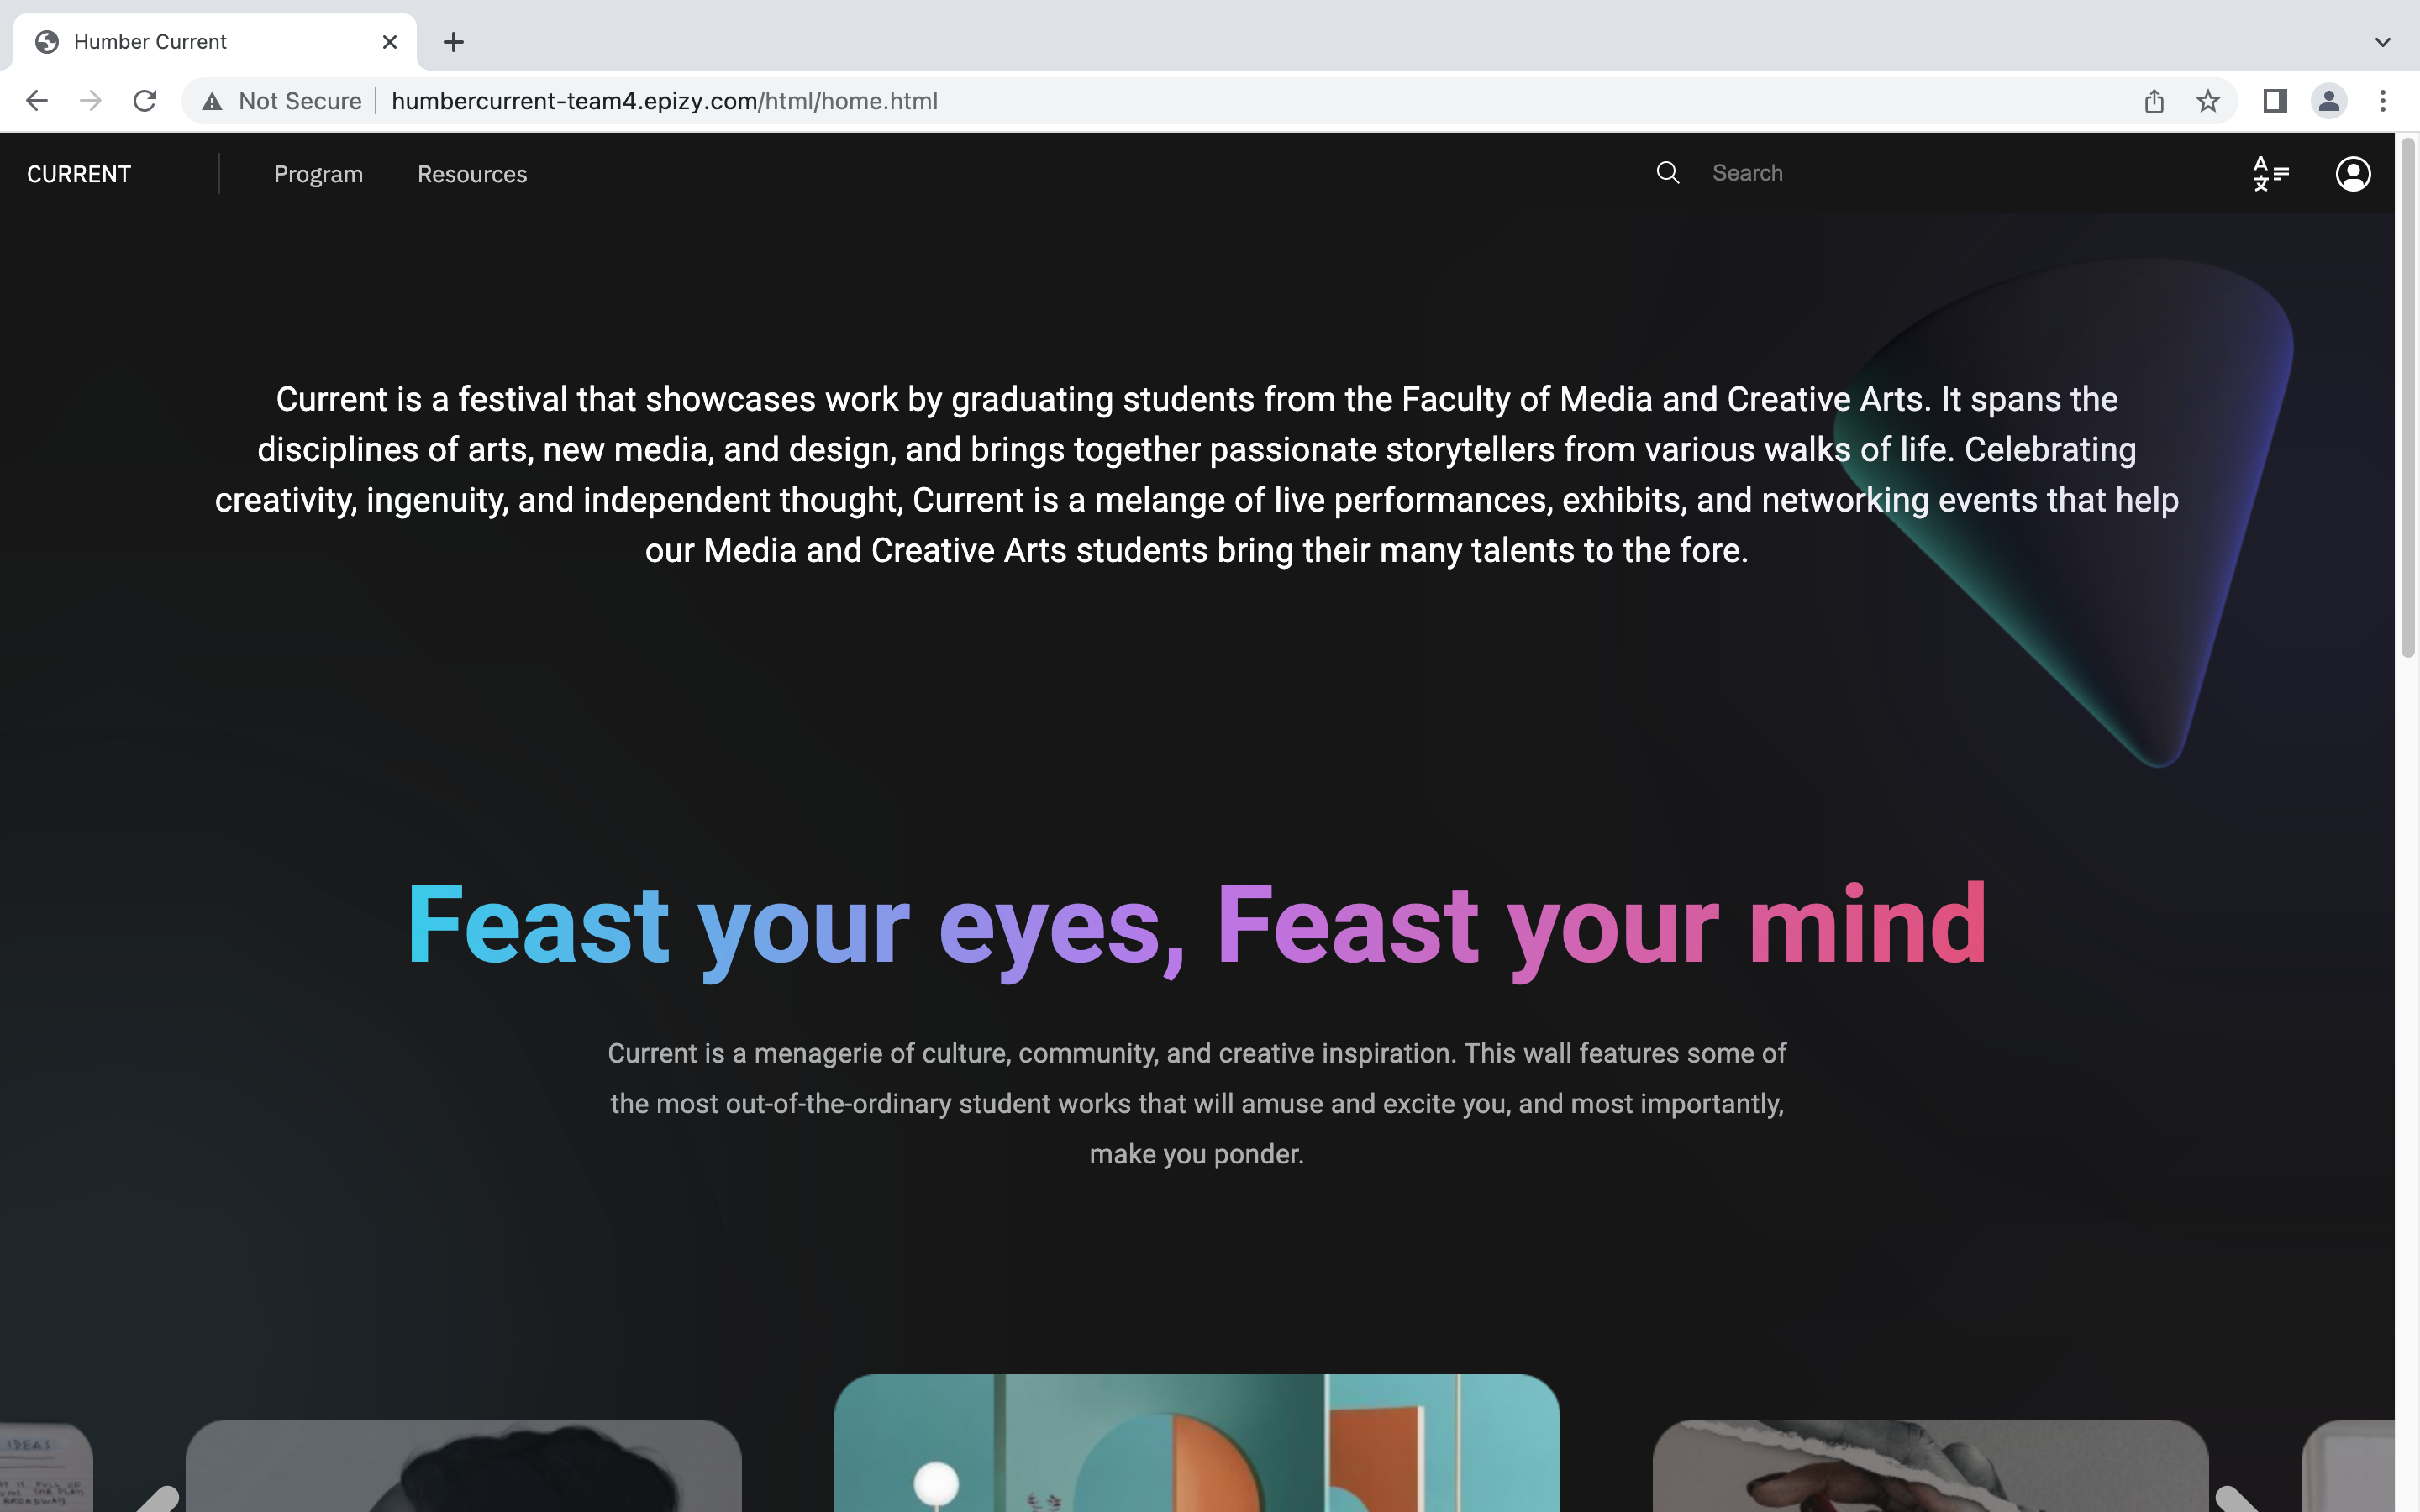This screenshot has width=2420, height=1512.
Task: Click the next carousel arrow
Action: [2236, 1498]
